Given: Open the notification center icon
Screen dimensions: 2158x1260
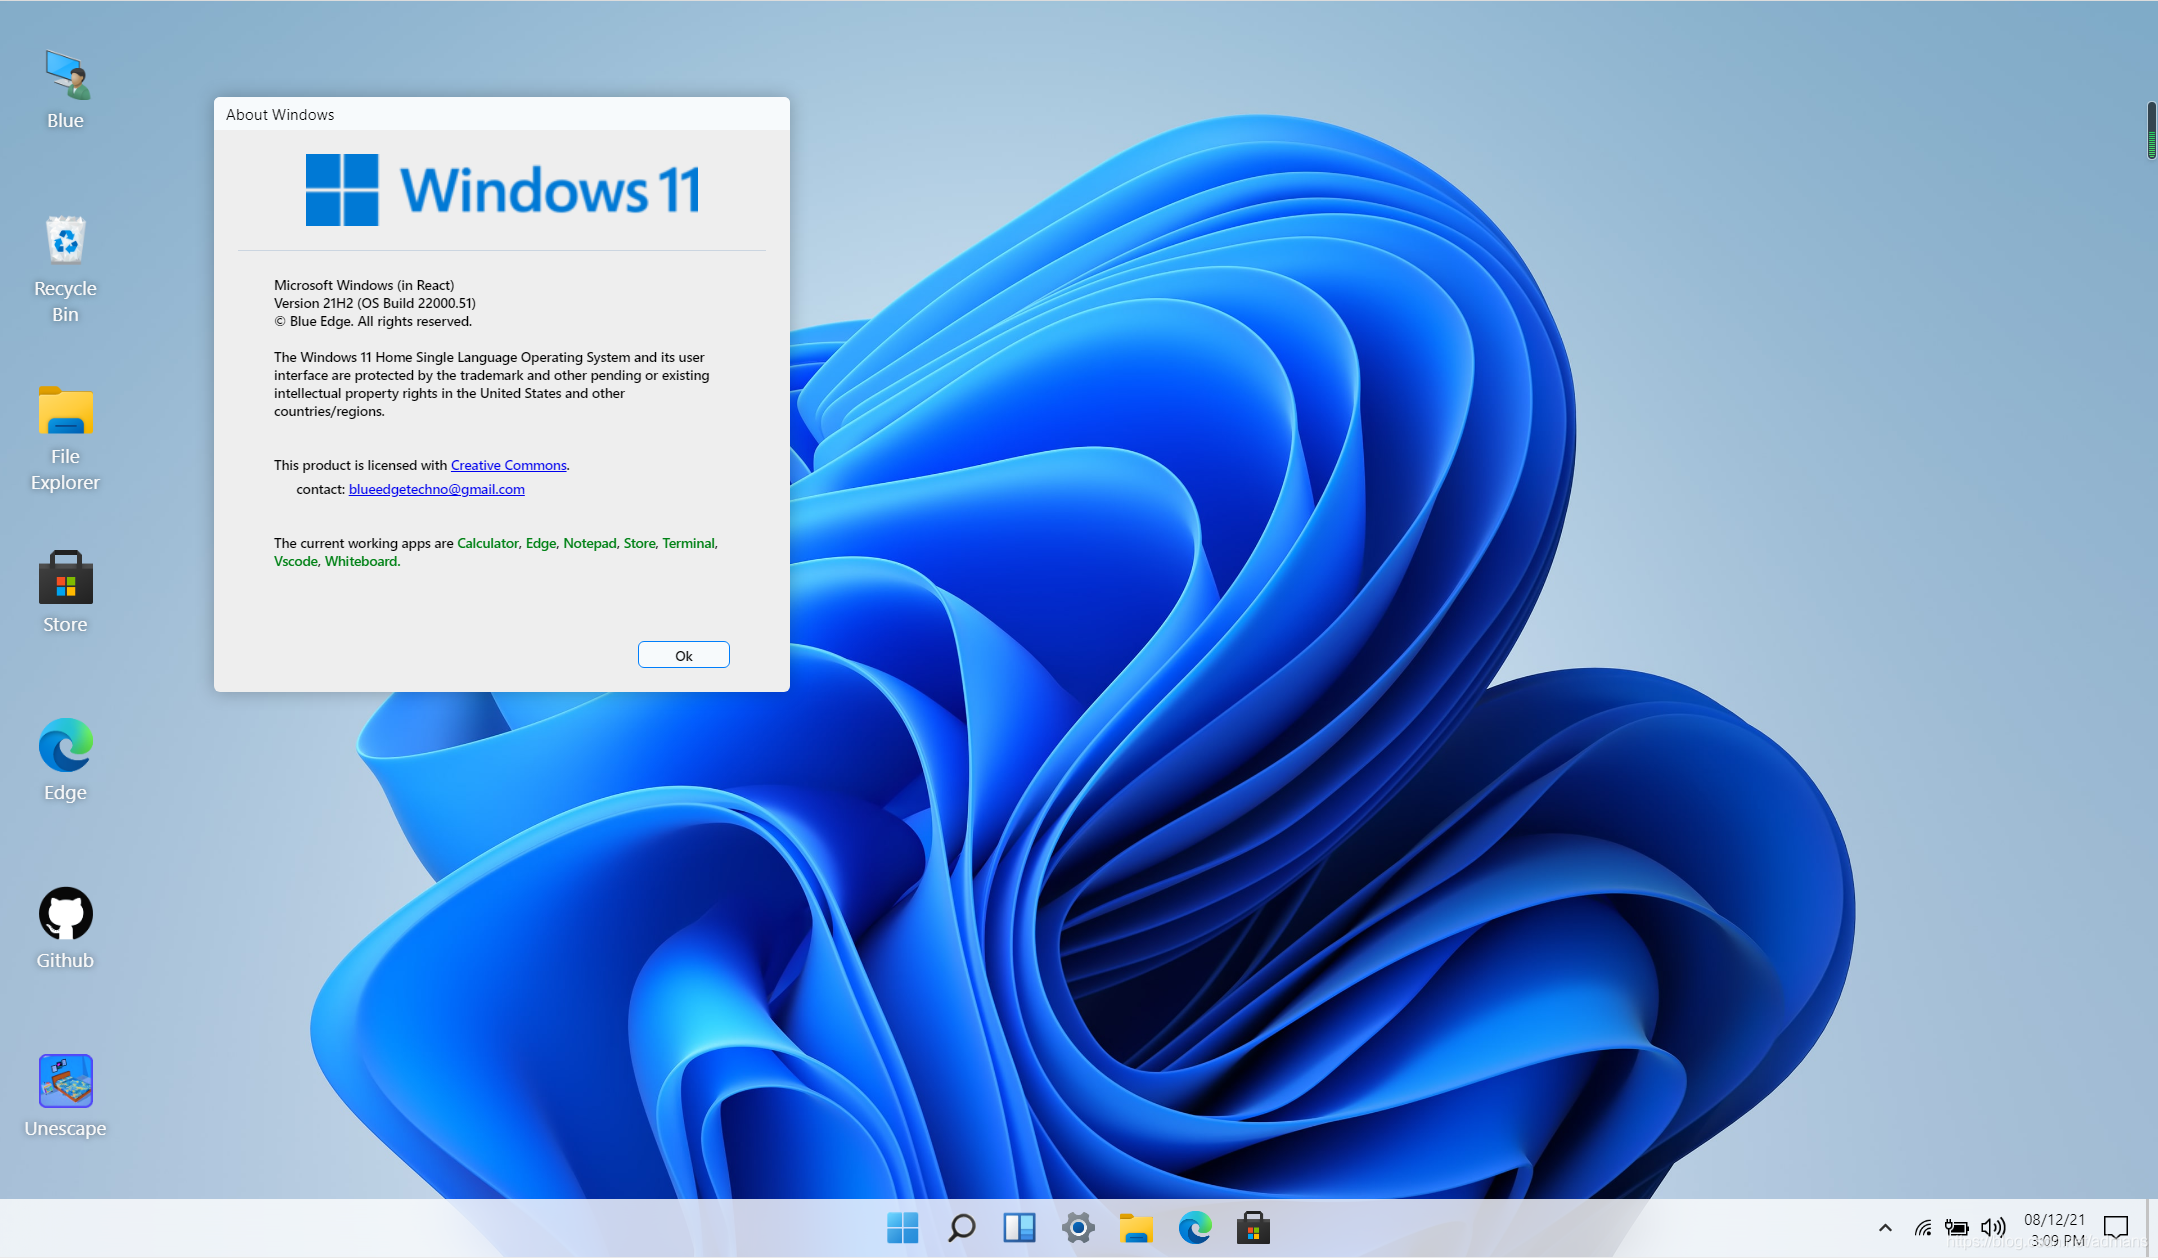Looking at the screenshot, I should point(2116,1228).
